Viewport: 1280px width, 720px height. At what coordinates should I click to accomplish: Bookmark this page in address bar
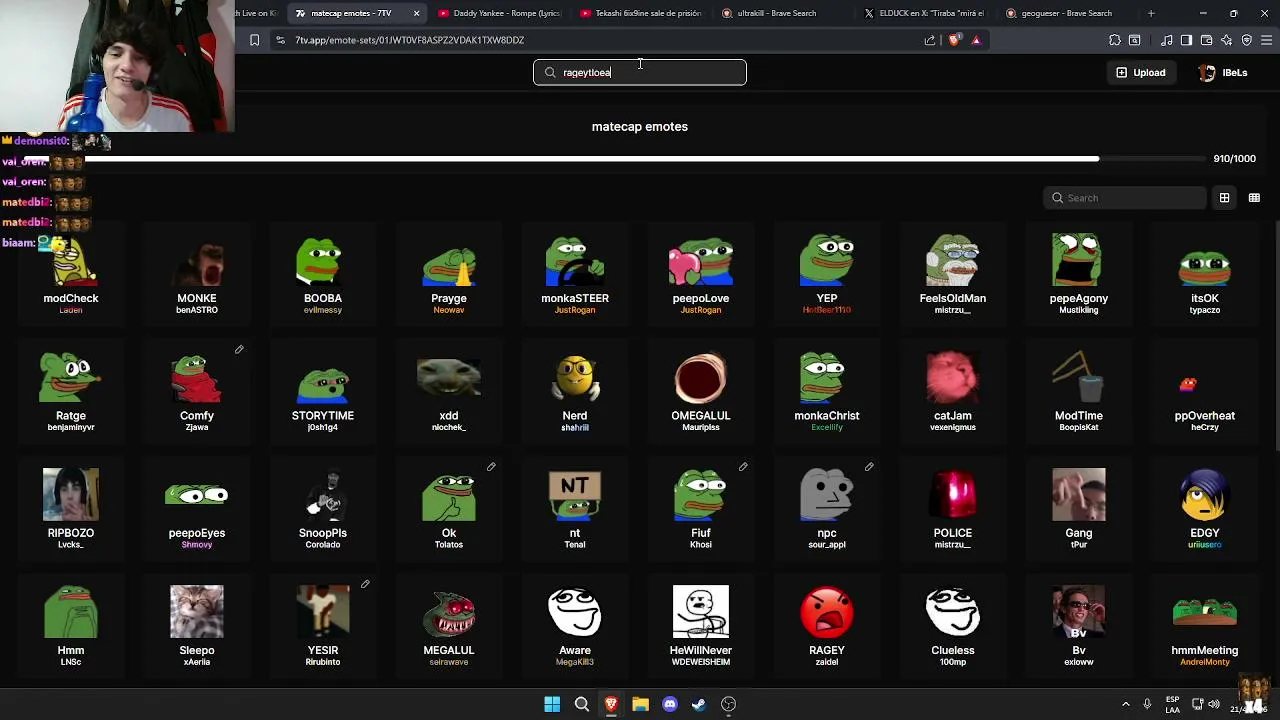[254, 40]
